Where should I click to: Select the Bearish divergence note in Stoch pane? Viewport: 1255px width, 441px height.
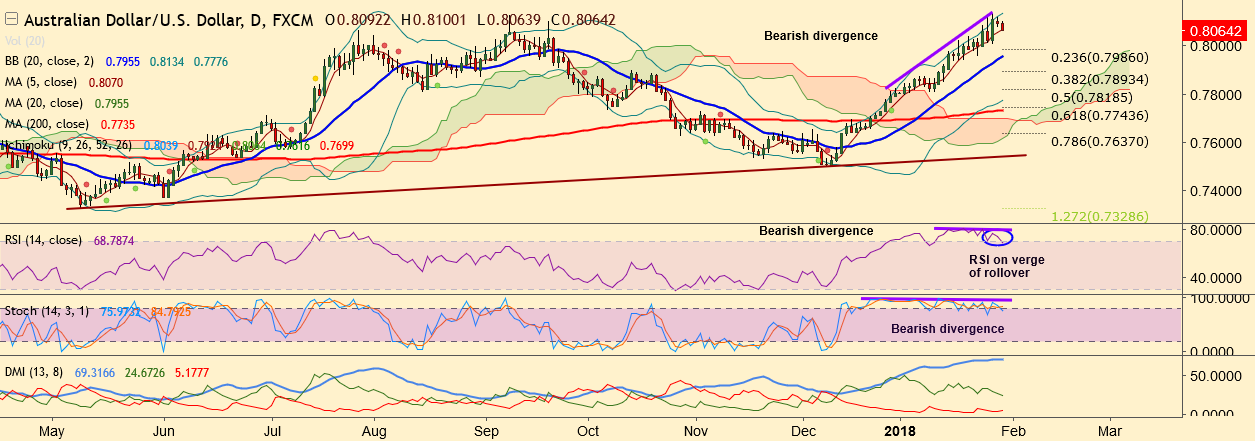point(948,328)
